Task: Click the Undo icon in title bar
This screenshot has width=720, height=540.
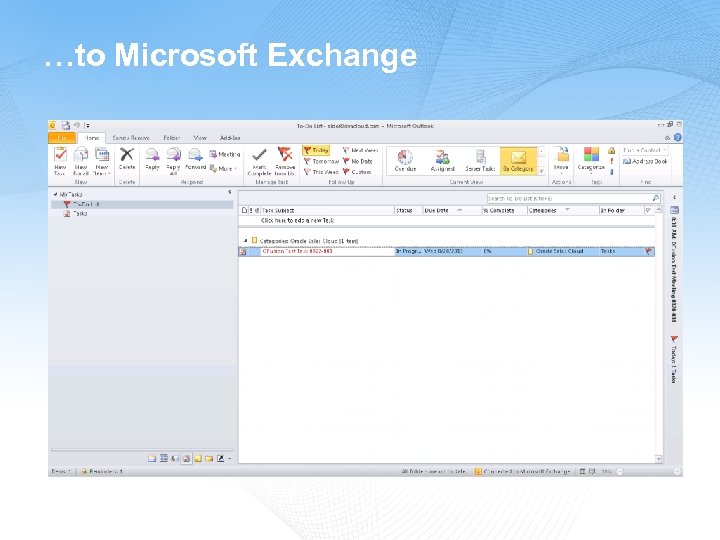Action: [77, 125]
